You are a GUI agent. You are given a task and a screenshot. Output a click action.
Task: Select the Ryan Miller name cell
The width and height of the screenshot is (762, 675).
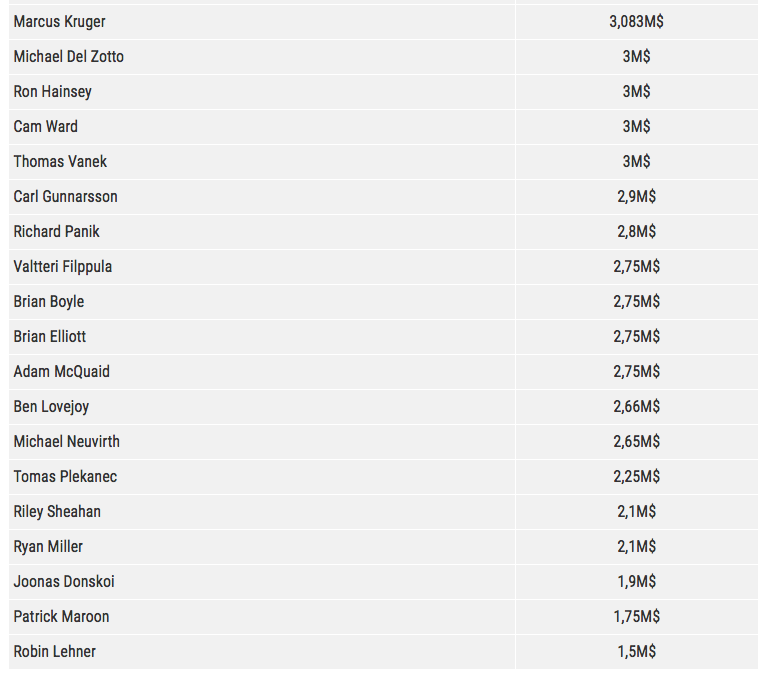48,546
